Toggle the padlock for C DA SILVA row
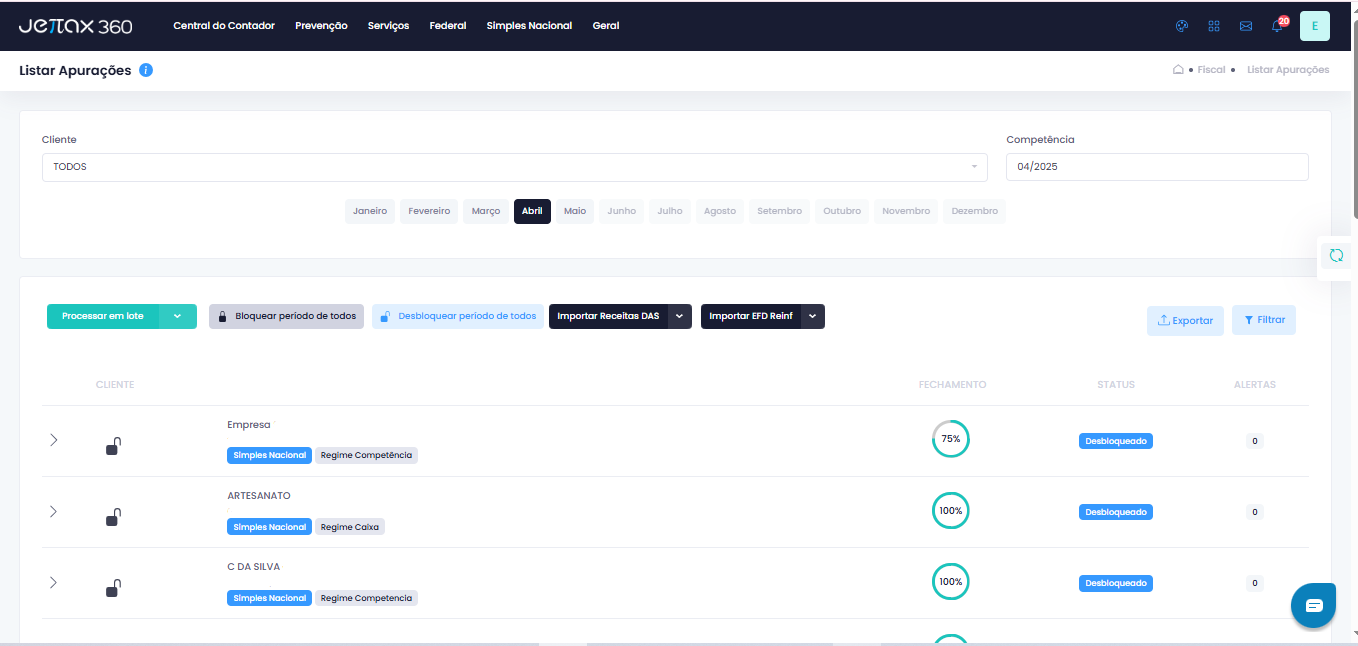 pyautogui.click(x=114, y=588)
